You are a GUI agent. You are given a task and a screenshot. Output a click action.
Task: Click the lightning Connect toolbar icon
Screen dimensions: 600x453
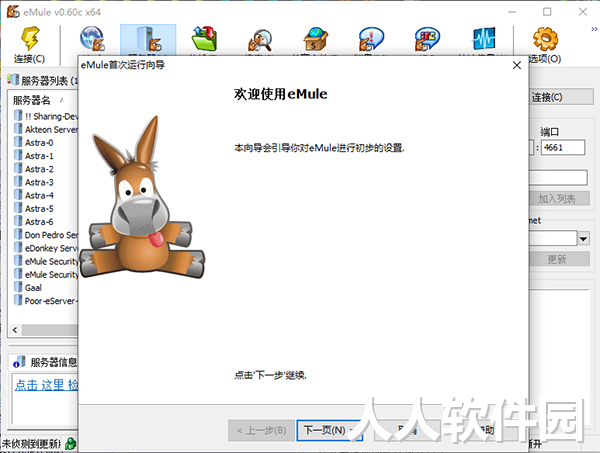30,38
